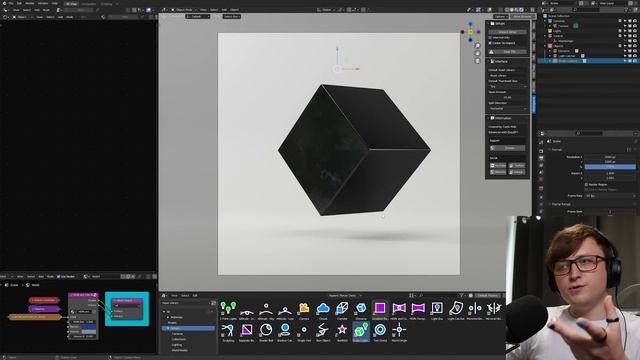Click the viewport zoom gizmo icon
Image resolution: width=640 pixels, height=360 pixels.
(x=478, y=46)
